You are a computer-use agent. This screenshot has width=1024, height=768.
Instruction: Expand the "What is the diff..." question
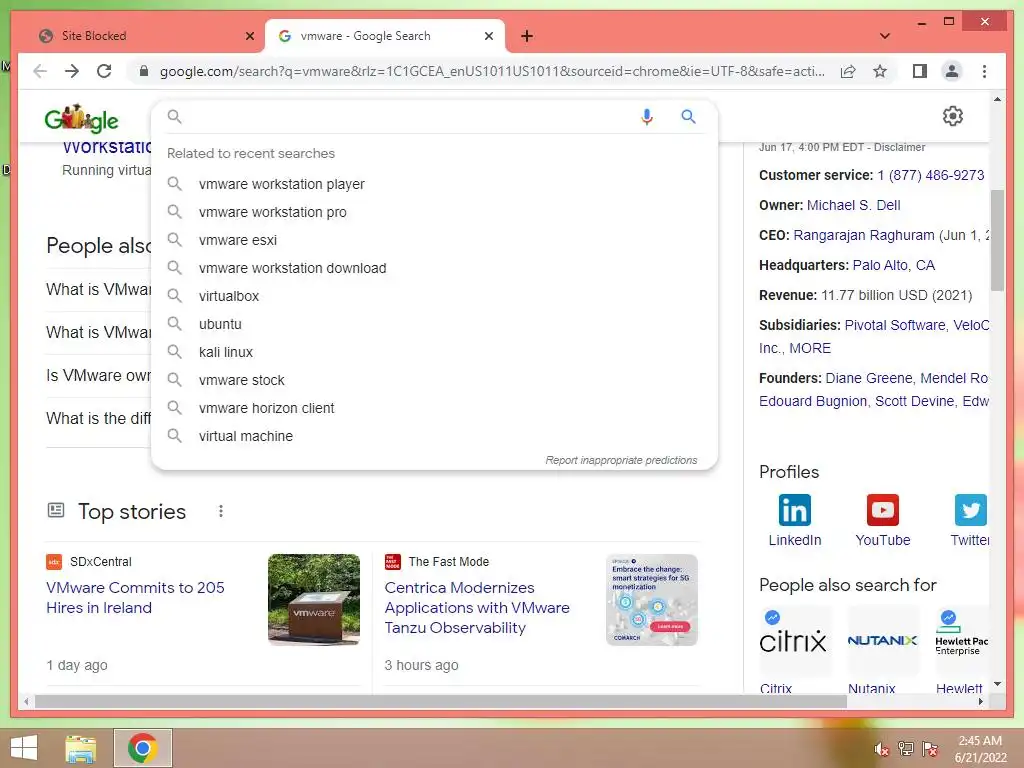coord(99,419)
